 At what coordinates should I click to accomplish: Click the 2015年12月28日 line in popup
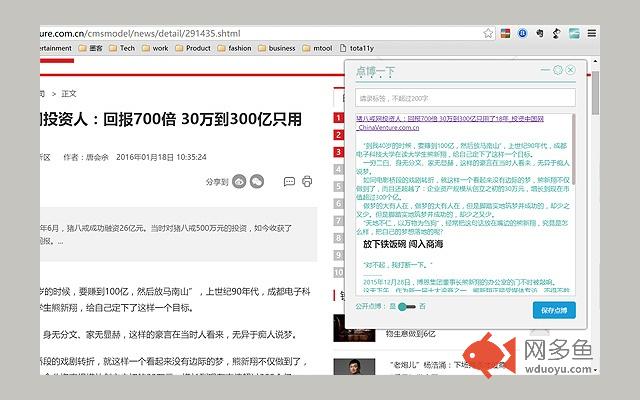point(458,282)
